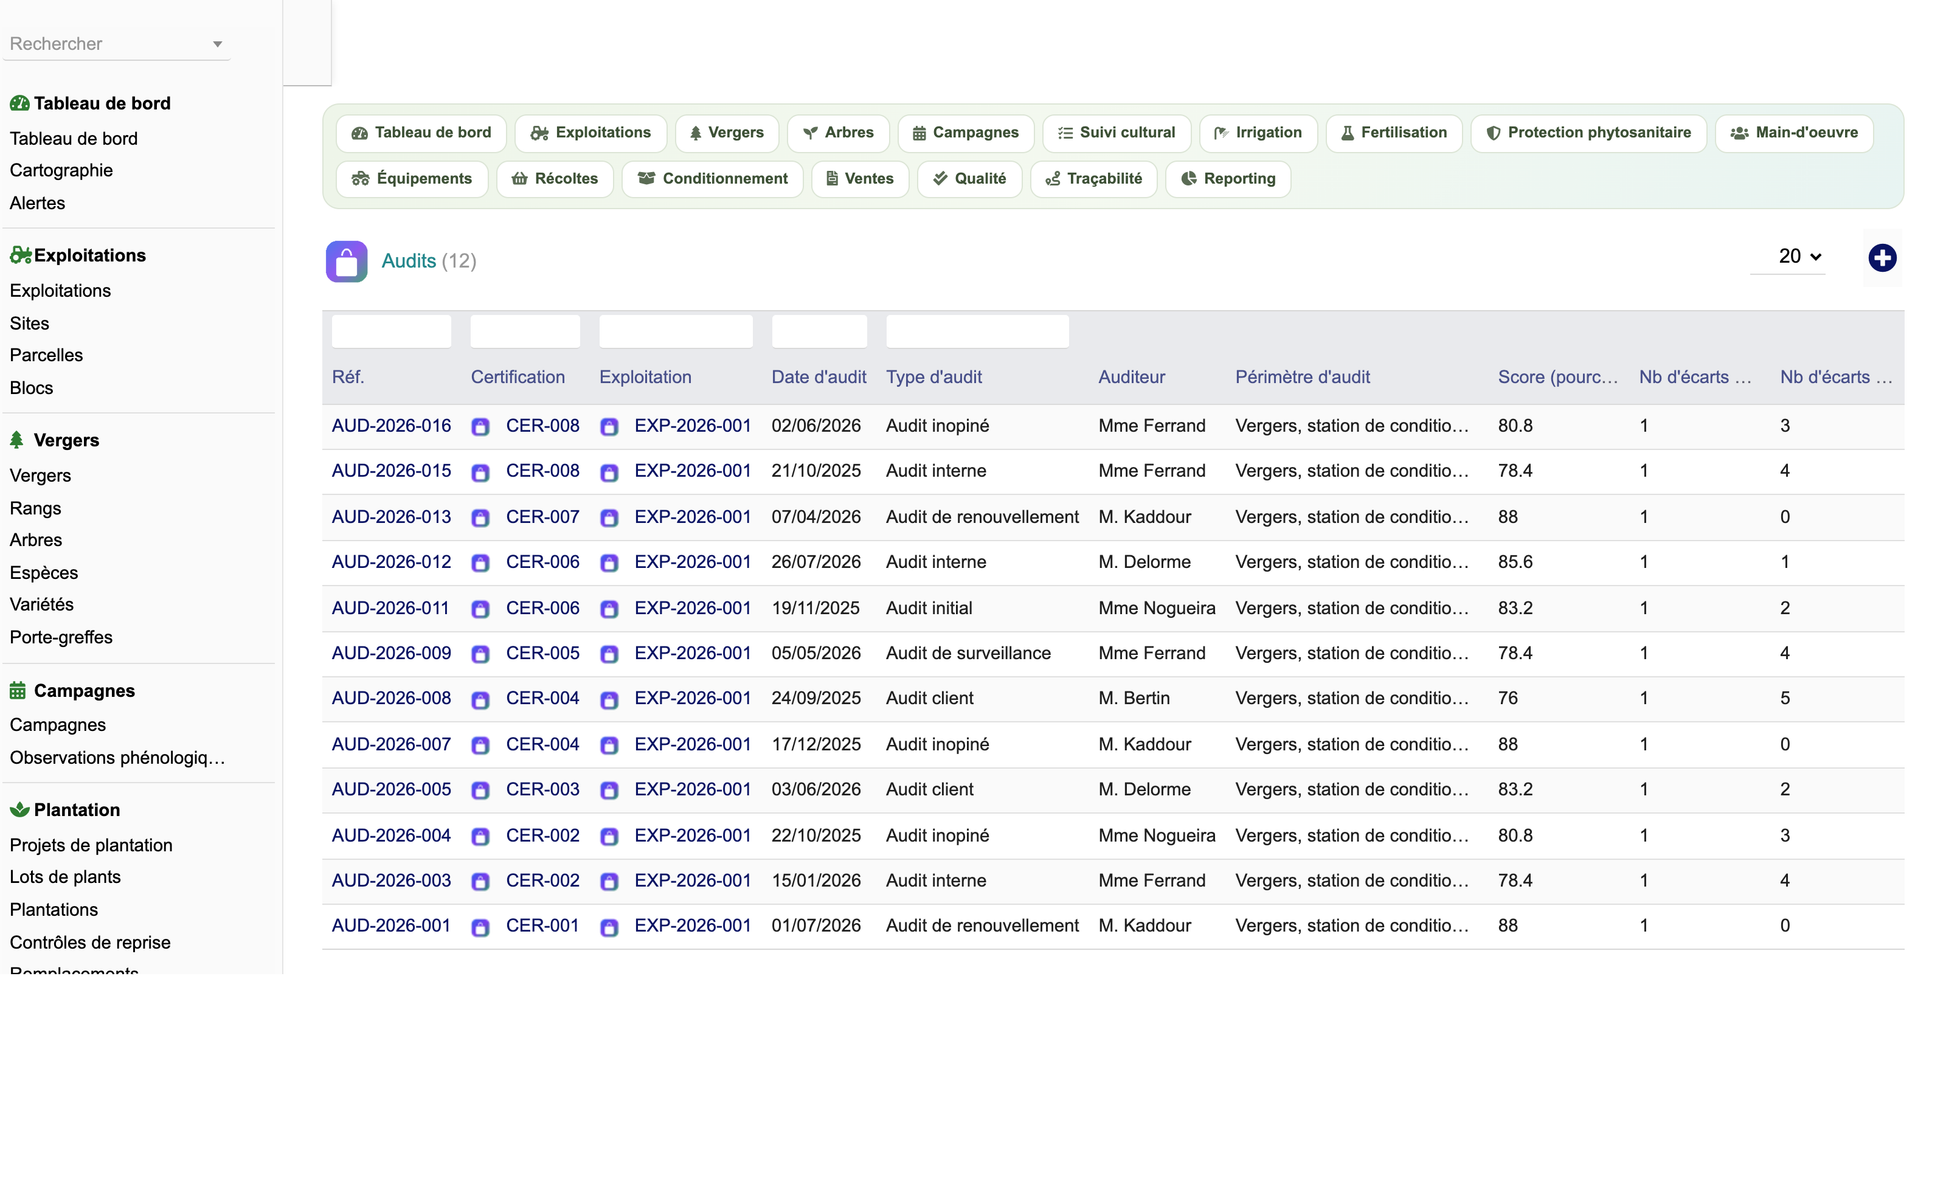The image size is (1946, 1204).
Task: Click tree icon beside sidebar Vergers heading
Action: pos(17,440)
